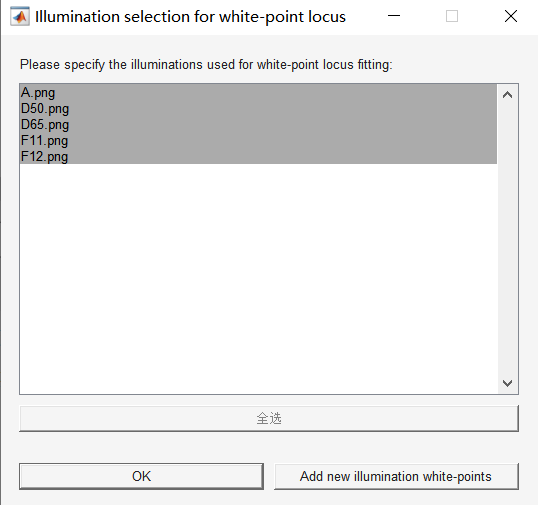Click the list scrollbar down arrow

tap(507, 383)
